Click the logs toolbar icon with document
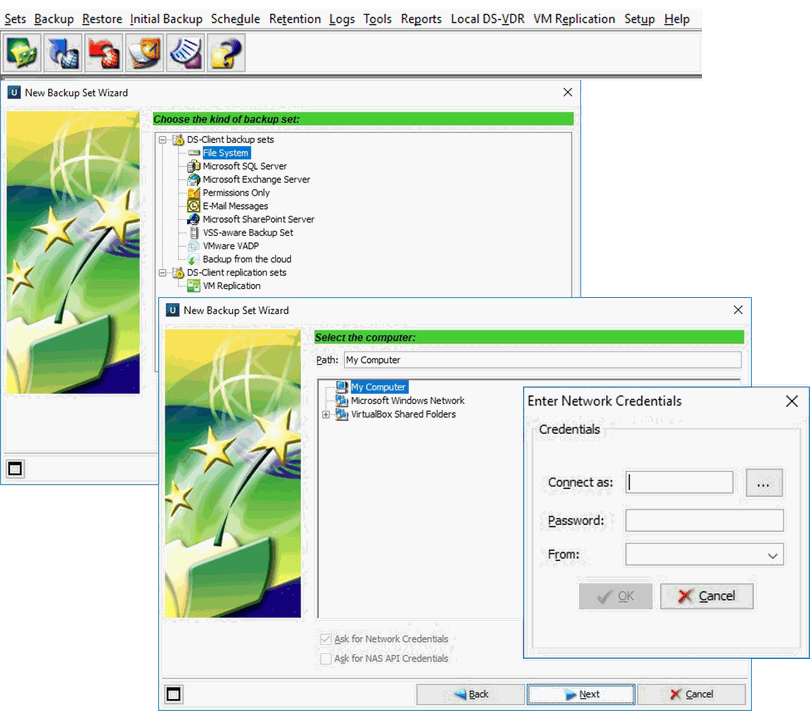Viewport: 810px width, 711px height. click(185, 53)
